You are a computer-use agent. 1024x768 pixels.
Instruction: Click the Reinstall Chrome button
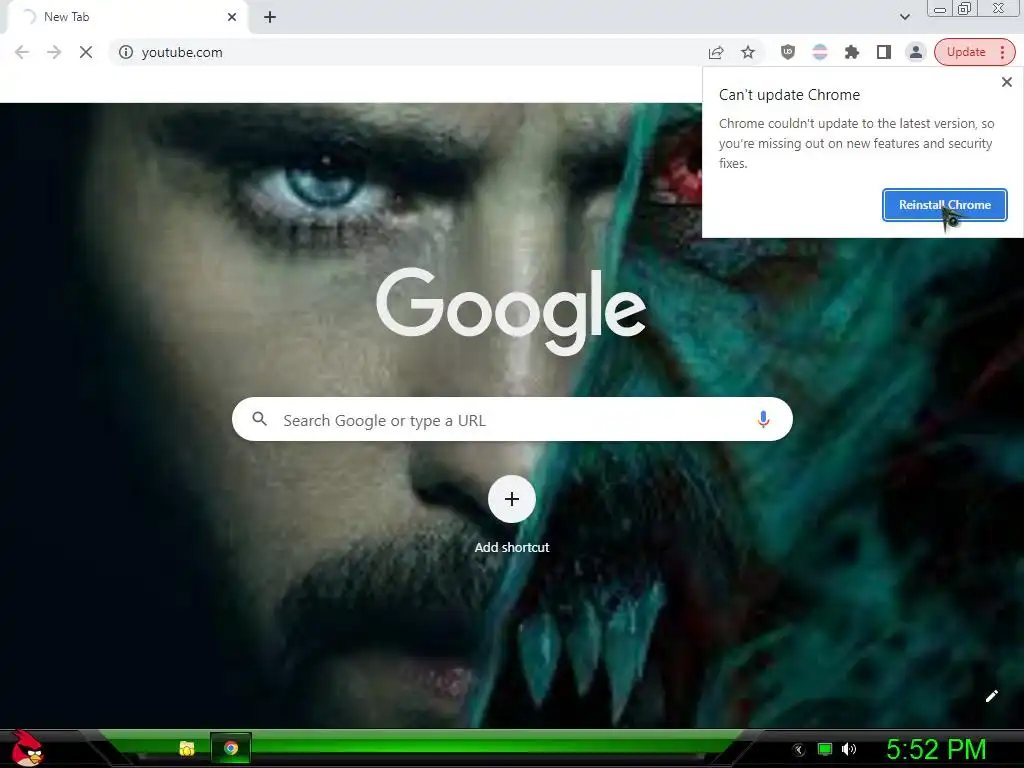click(944, 205)
